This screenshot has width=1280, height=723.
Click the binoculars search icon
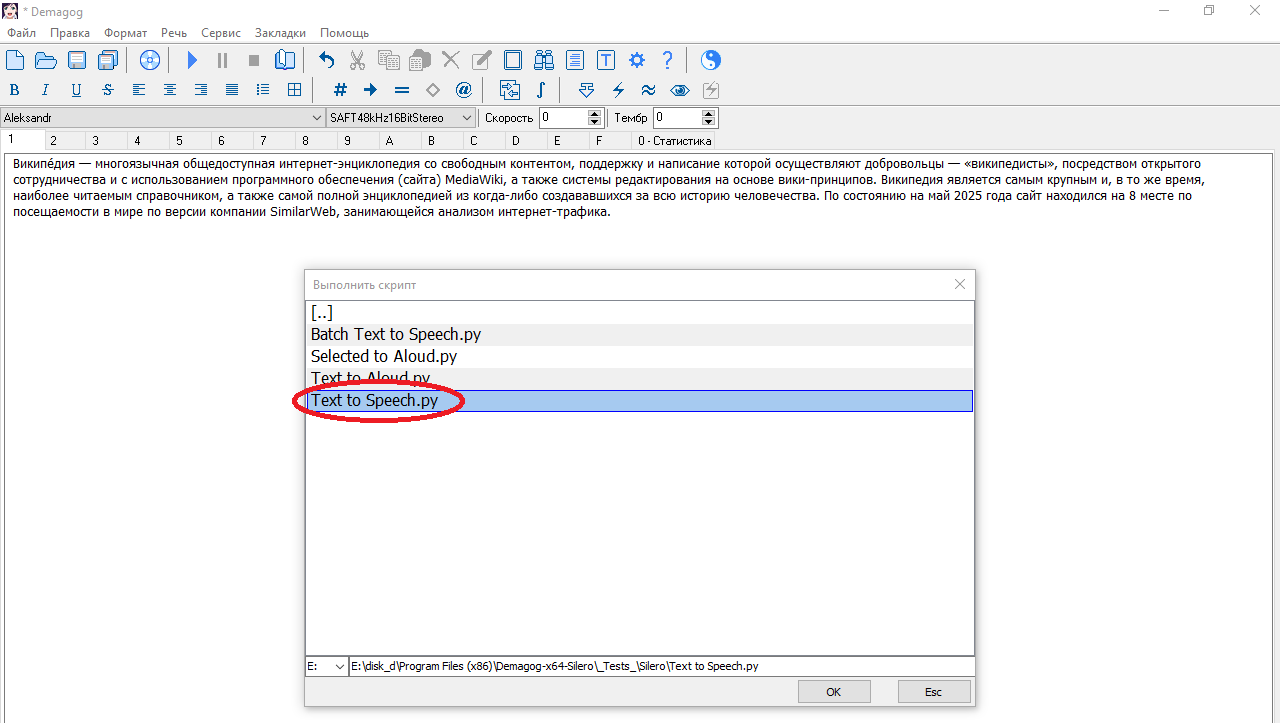(543, 60)
